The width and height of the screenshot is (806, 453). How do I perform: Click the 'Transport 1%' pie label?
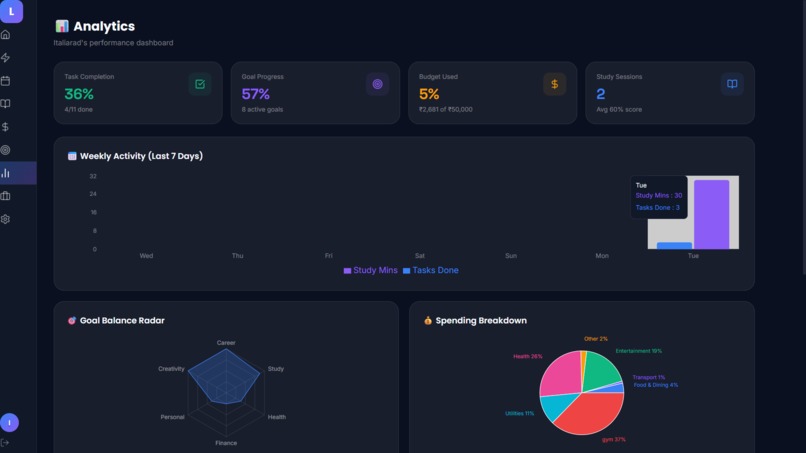pyautogui.click(x=649, y=377)
